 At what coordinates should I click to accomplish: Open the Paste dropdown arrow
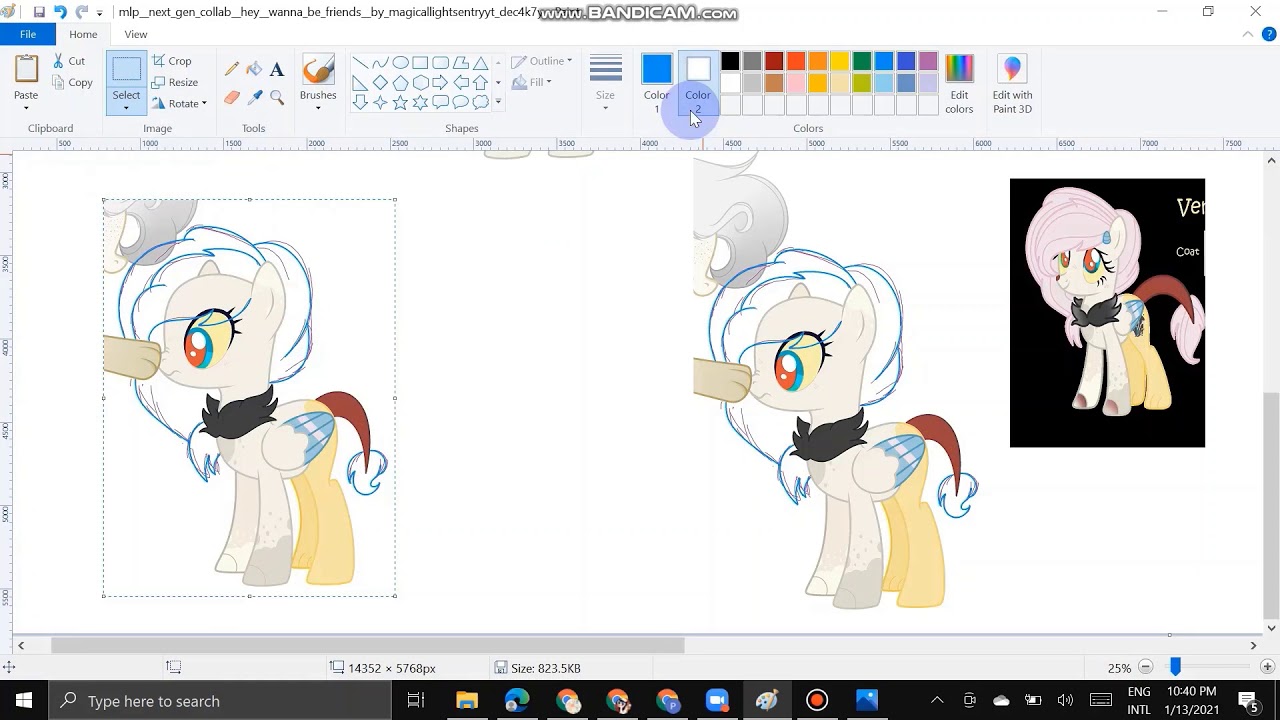pos(26,108)
